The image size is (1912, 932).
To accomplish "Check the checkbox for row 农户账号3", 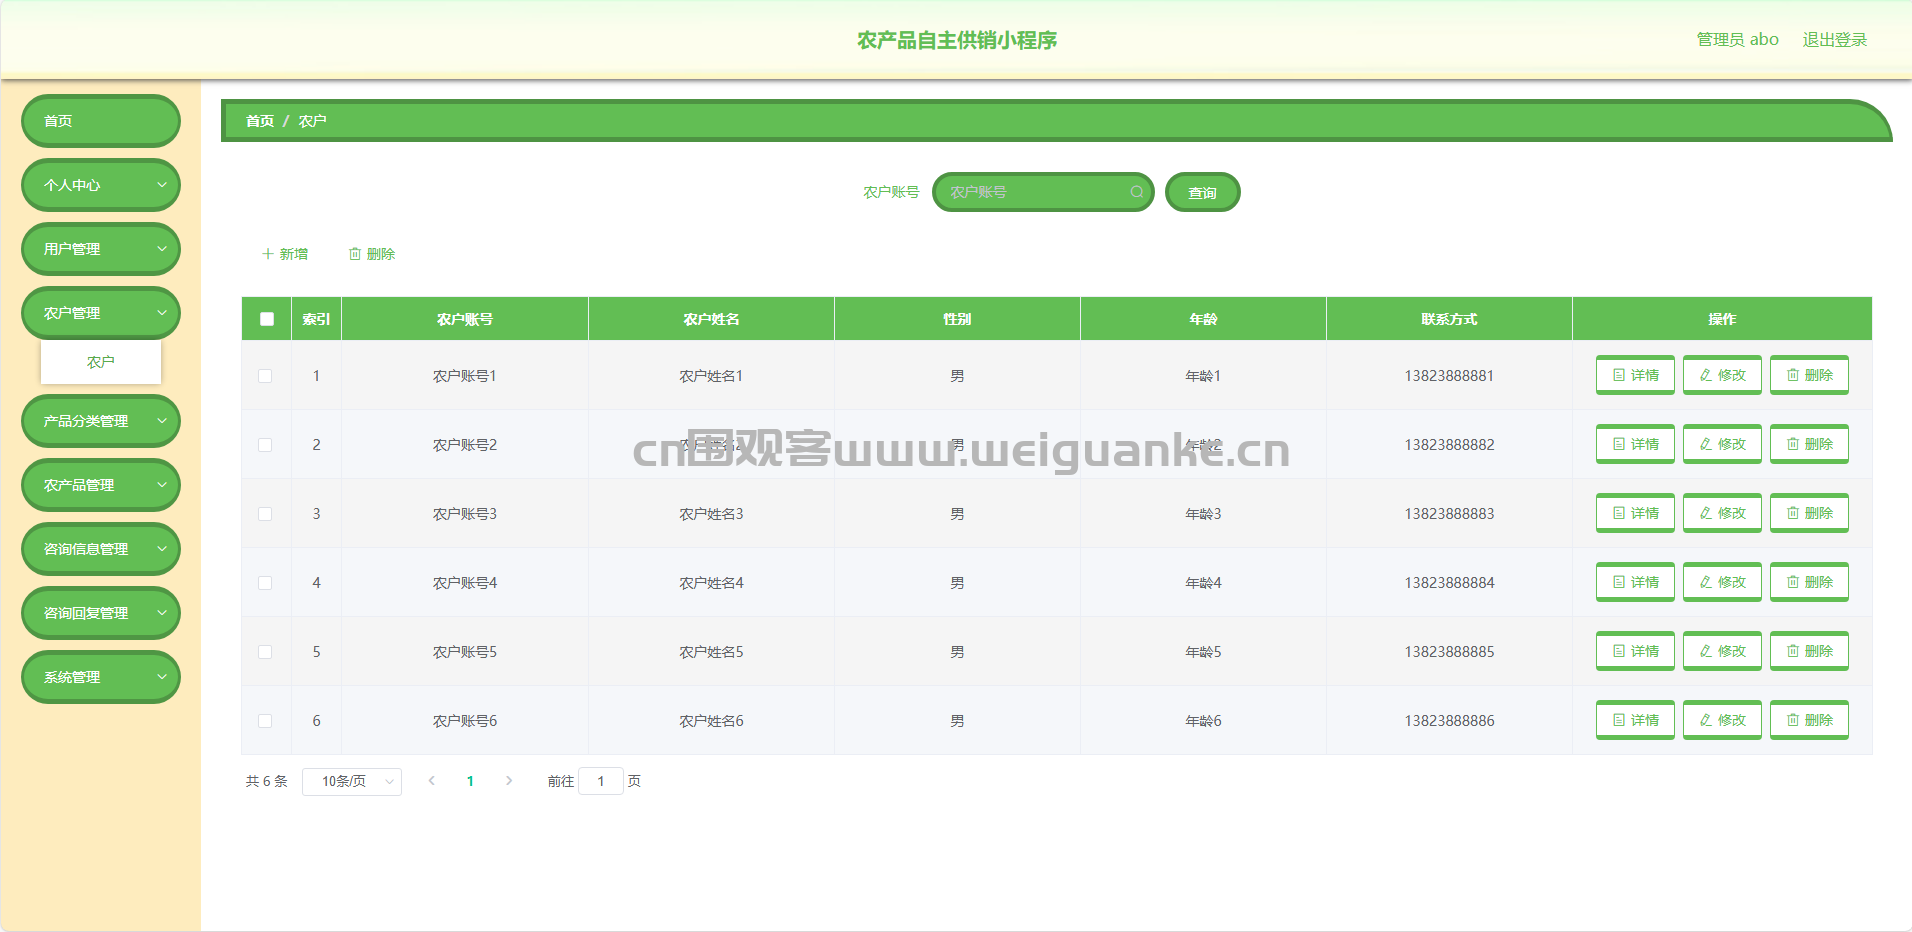I will pyautogui.click(x=265, y=514).
